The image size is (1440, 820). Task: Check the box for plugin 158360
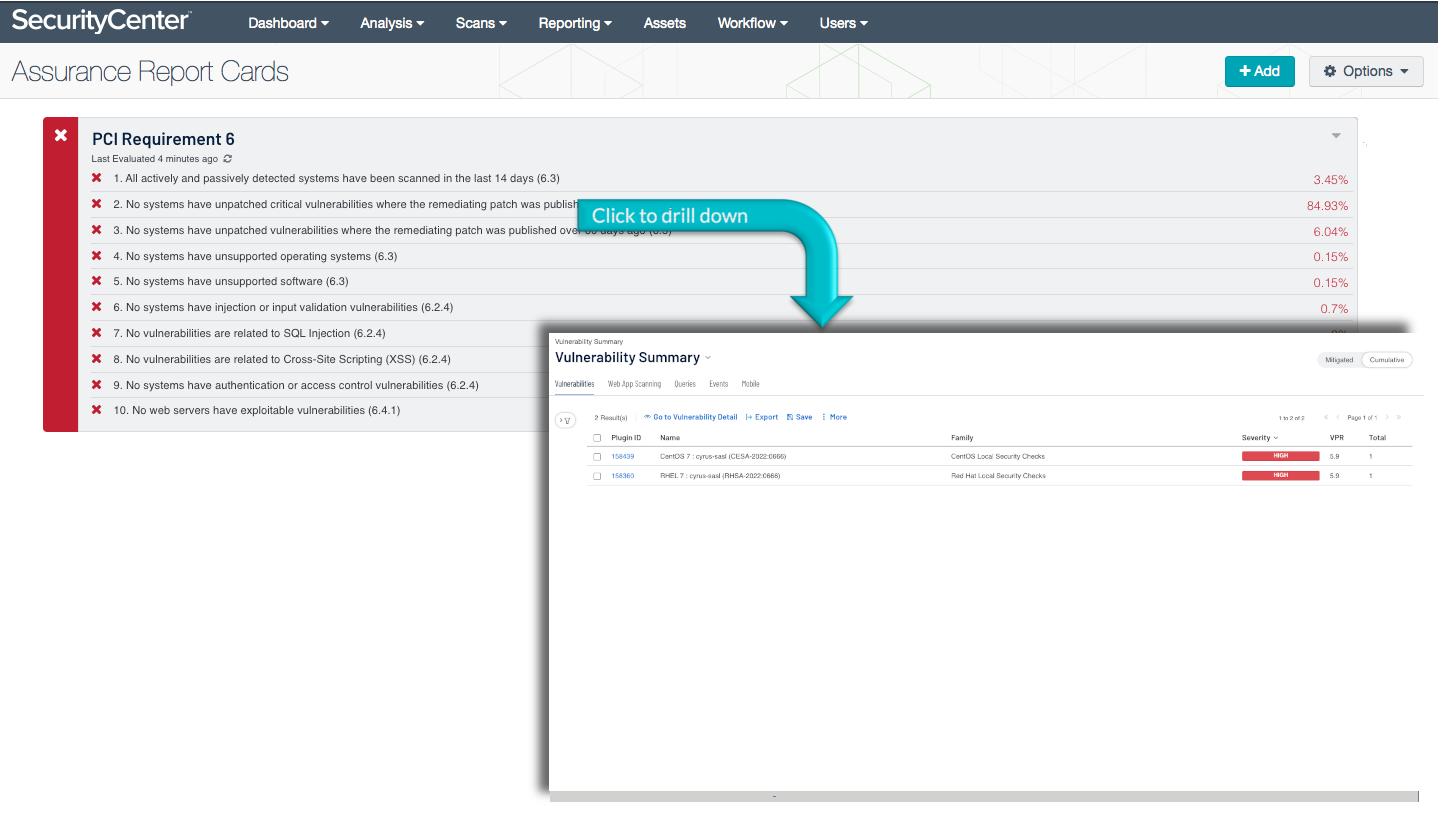pos(597,476)
